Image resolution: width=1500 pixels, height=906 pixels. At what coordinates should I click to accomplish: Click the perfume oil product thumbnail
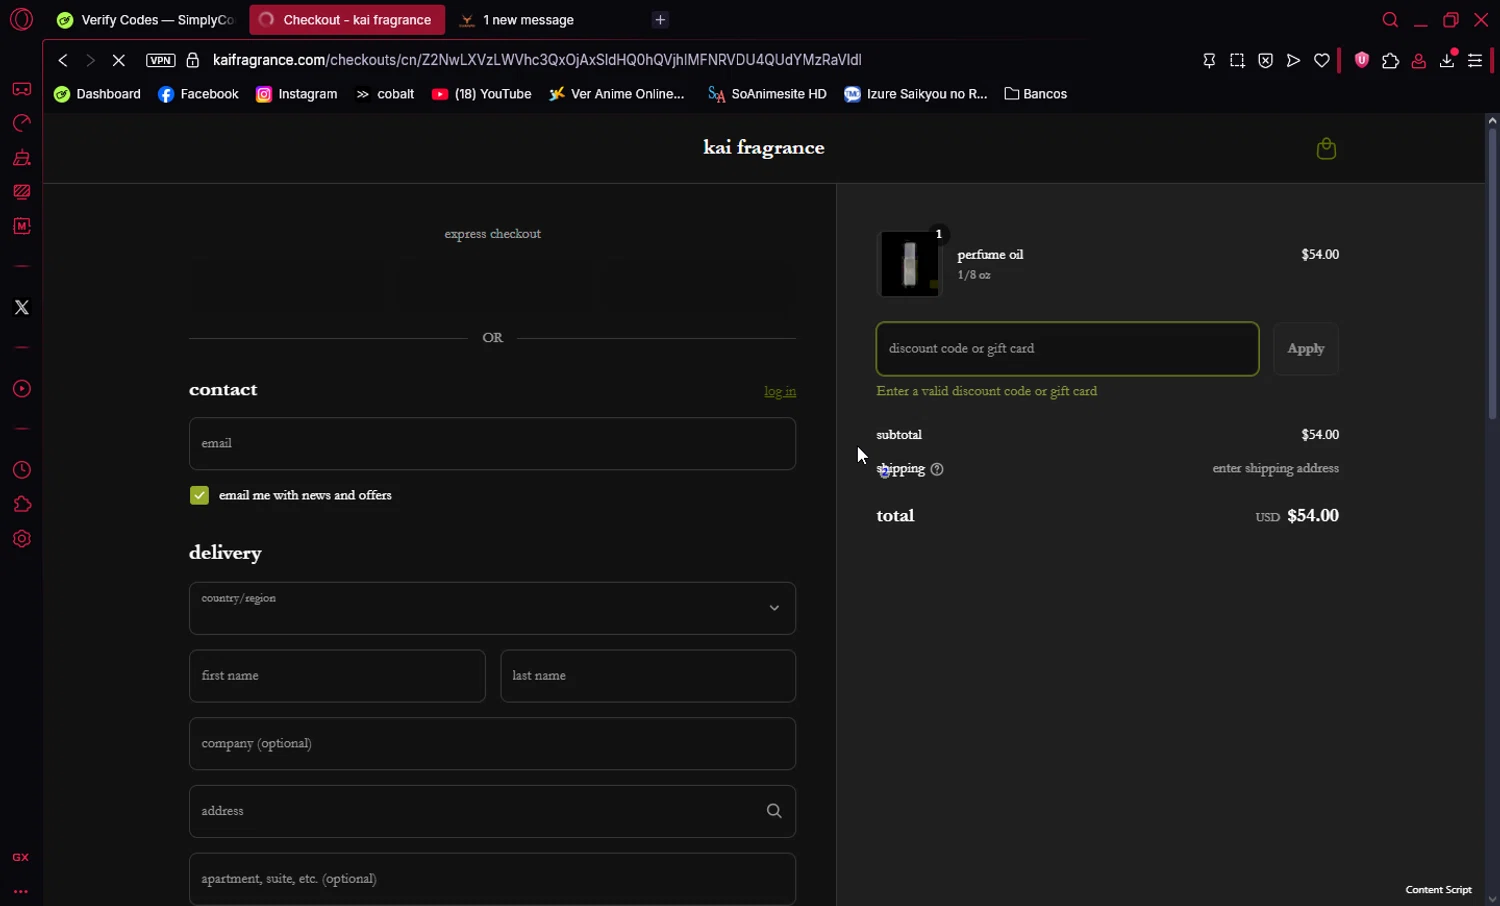pos(909,265)
